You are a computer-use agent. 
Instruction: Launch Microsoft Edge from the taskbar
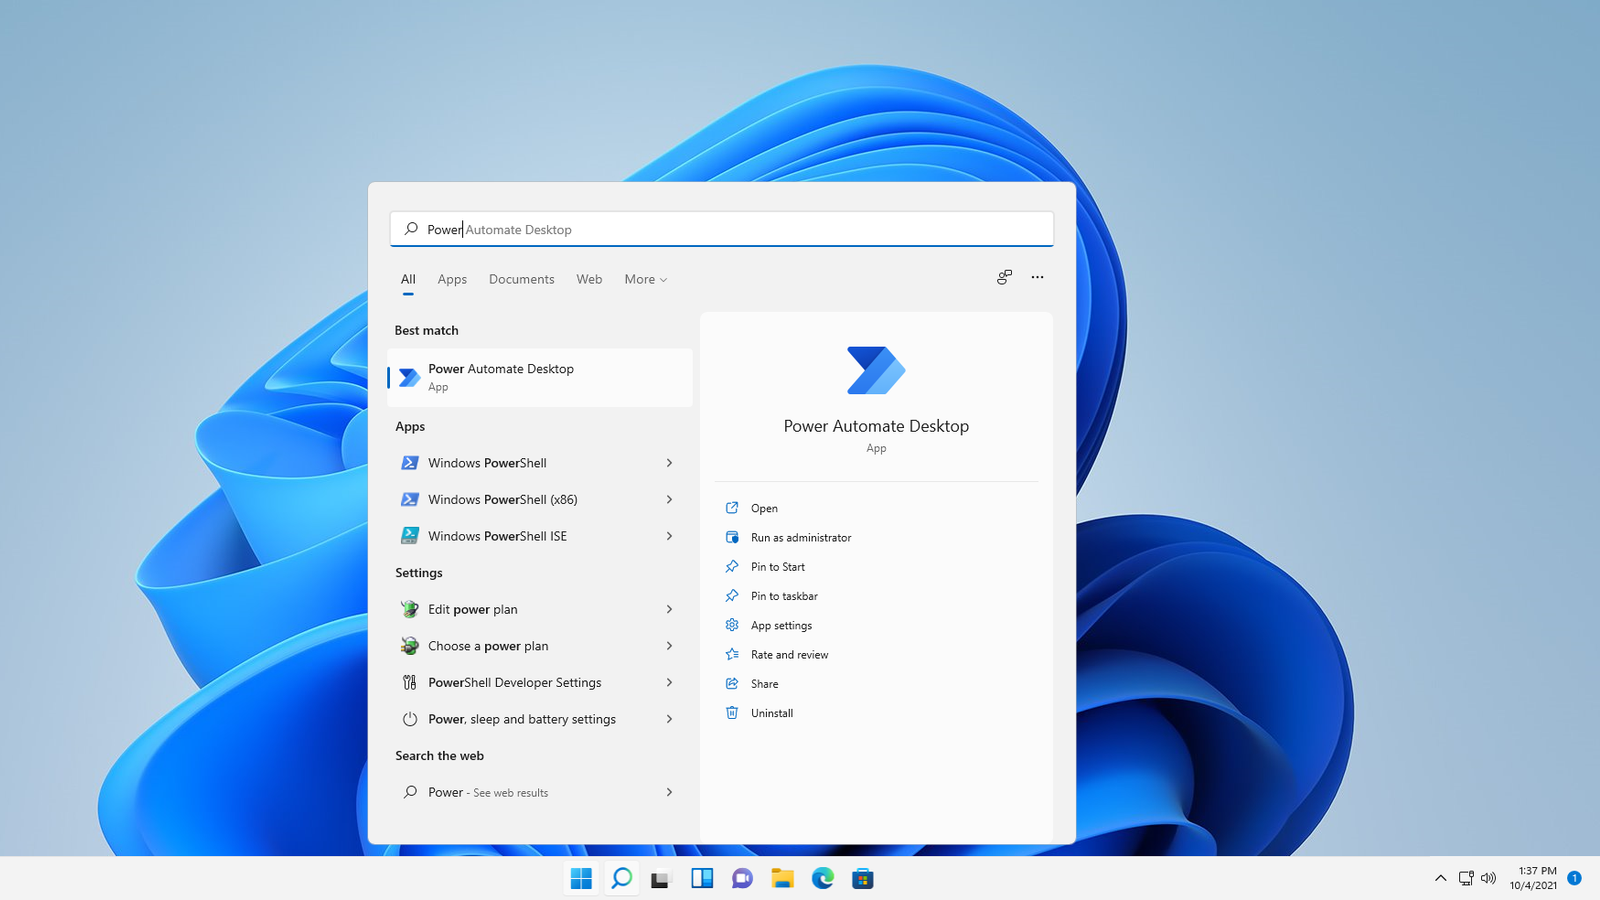(x=822, y=878)
